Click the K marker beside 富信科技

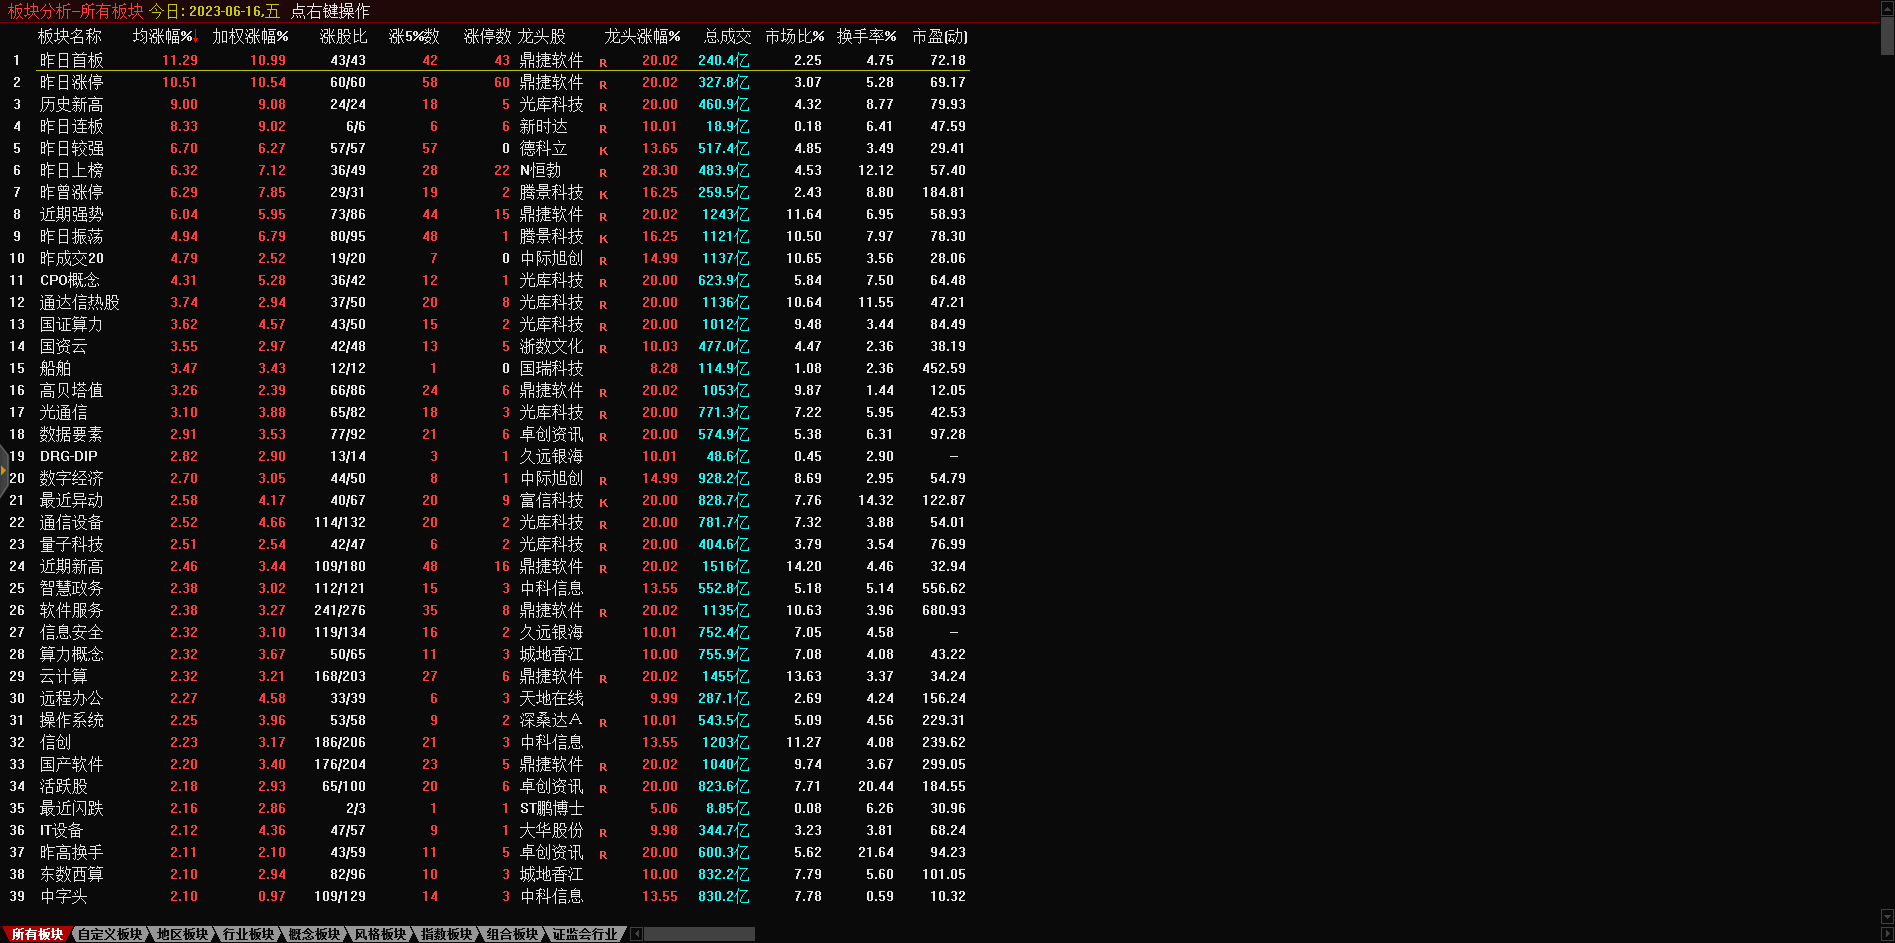603,502
